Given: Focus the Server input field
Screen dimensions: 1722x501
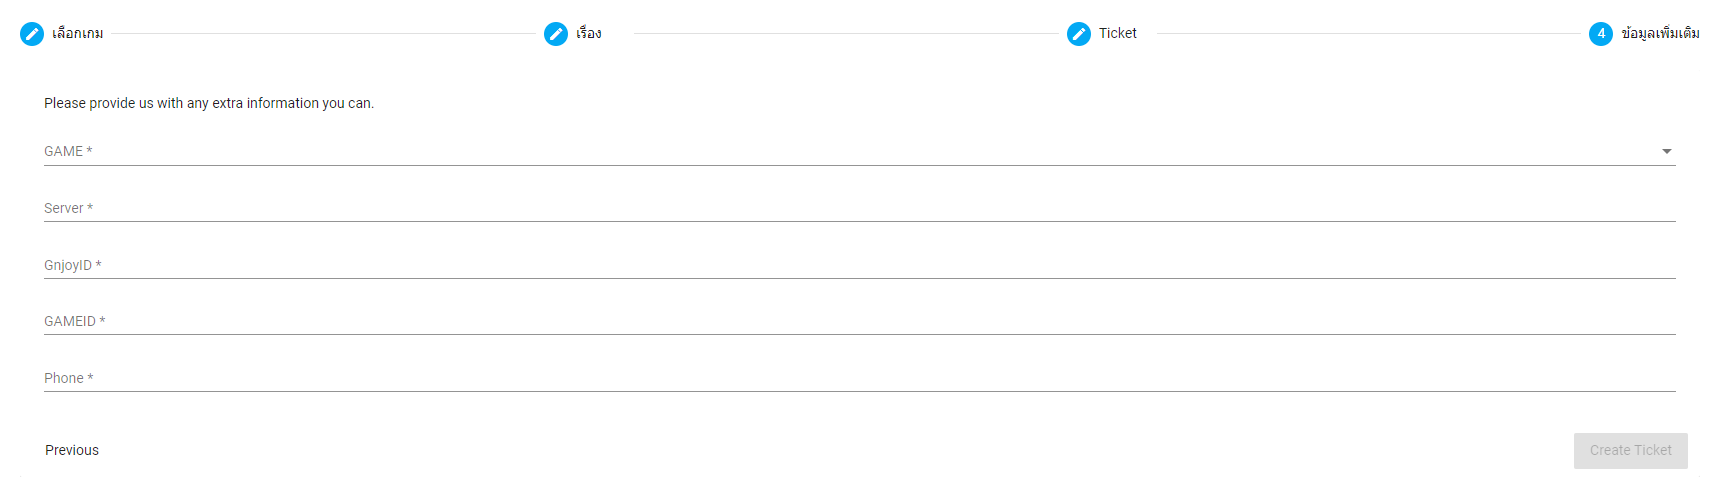Looking at the screenshot, I should point(860,208).
